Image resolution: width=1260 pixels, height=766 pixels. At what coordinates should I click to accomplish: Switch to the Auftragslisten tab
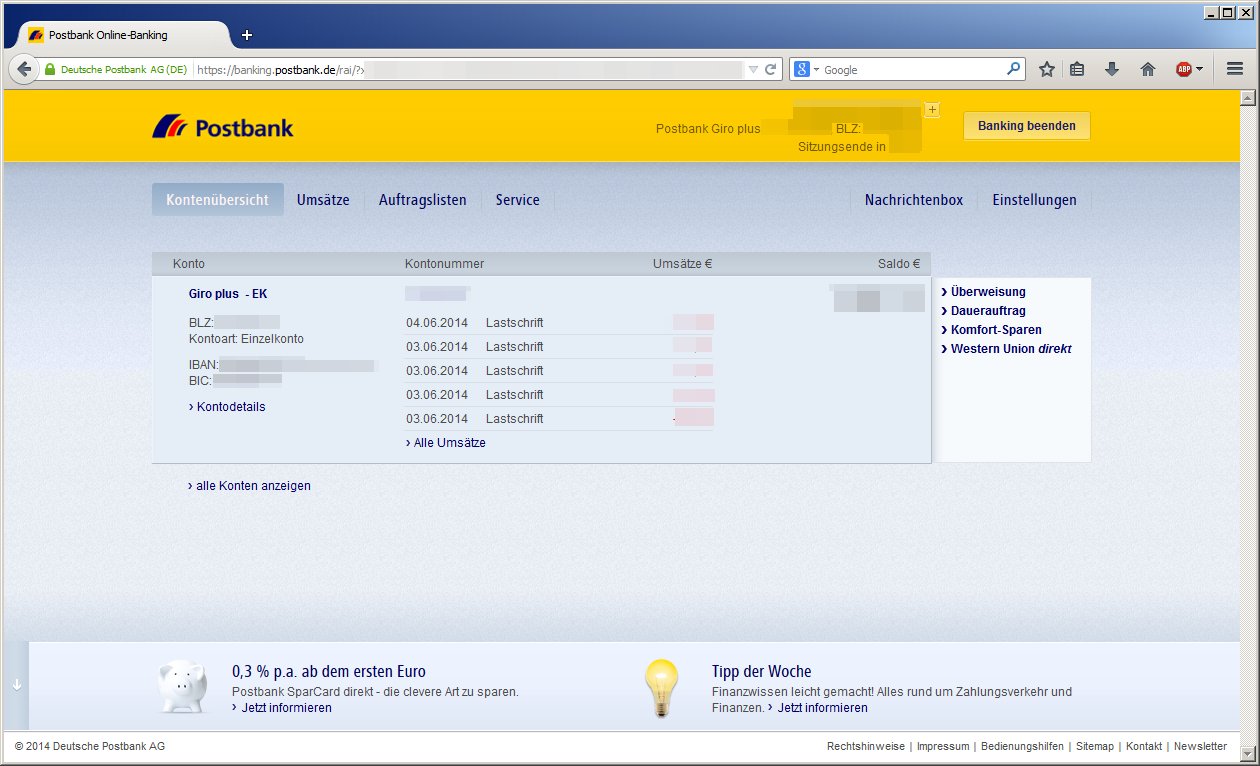(422, 200)
